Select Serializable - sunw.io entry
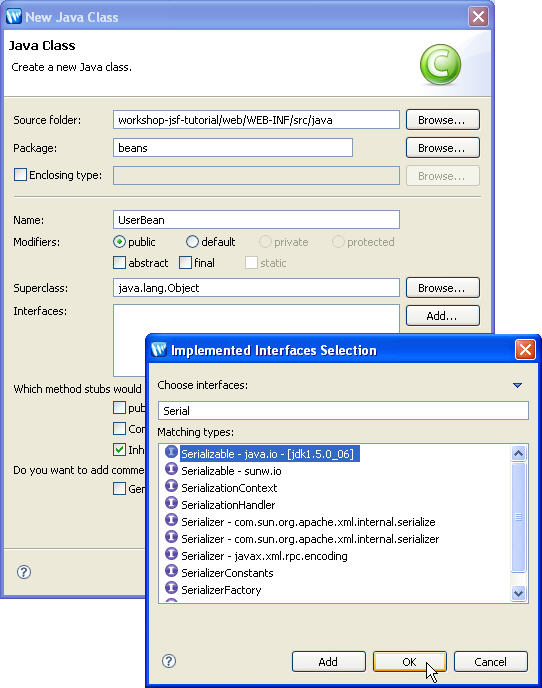542x688 pixels. point(231,471)
